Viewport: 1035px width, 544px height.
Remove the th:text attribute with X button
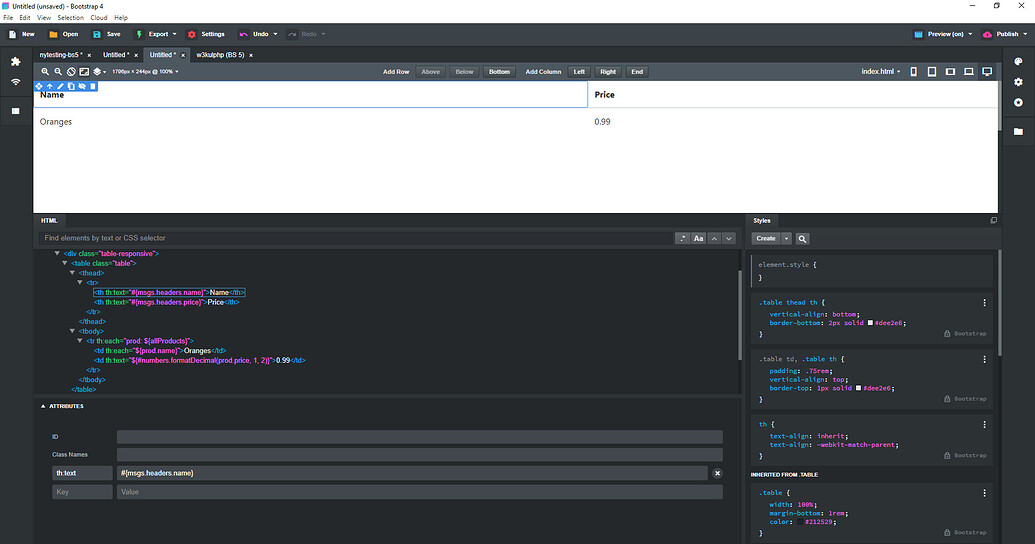click(717, 473)
